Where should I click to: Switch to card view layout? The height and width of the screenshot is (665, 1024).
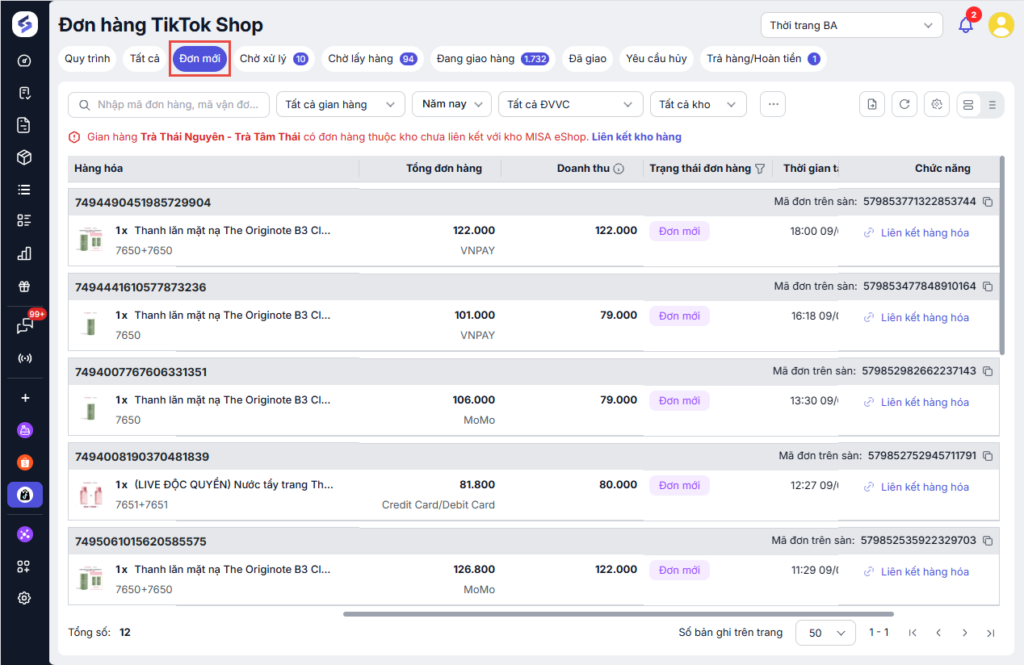[967, 104]
